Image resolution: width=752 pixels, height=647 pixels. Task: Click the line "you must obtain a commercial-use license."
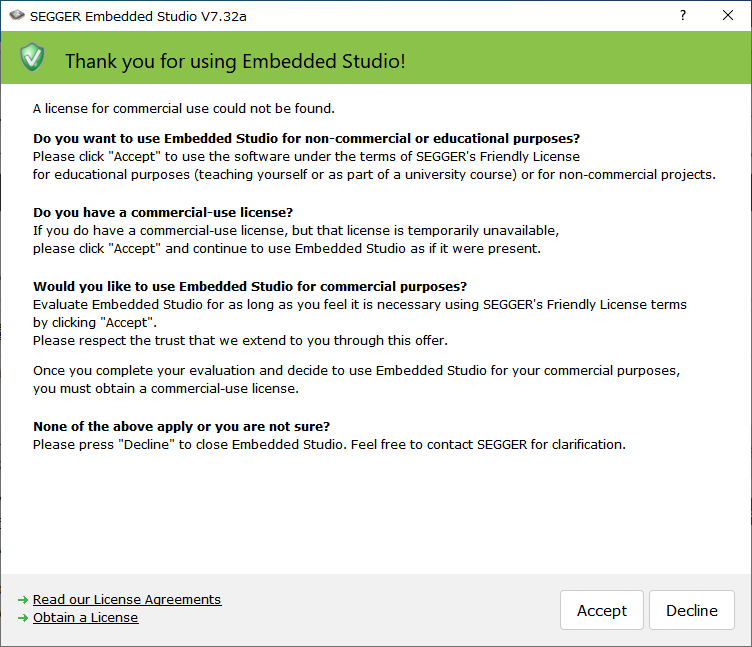(166, 388)
